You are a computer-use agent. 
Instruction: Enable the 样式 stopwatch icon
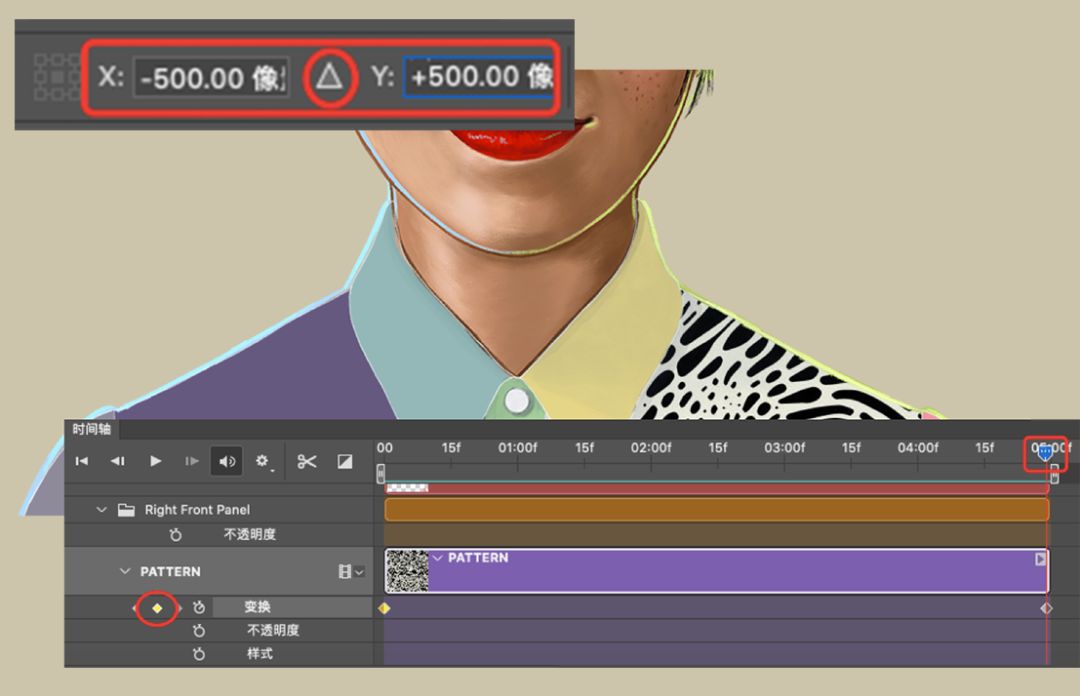coord(199,654)
